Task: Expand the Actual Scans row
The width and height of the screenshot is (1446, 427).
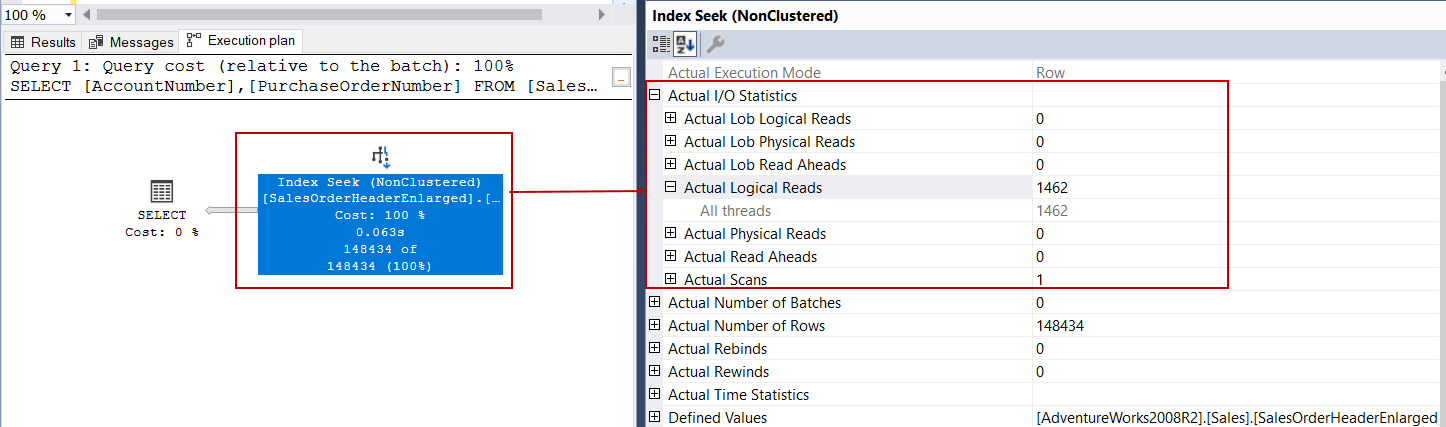Action: pos(671,280)
